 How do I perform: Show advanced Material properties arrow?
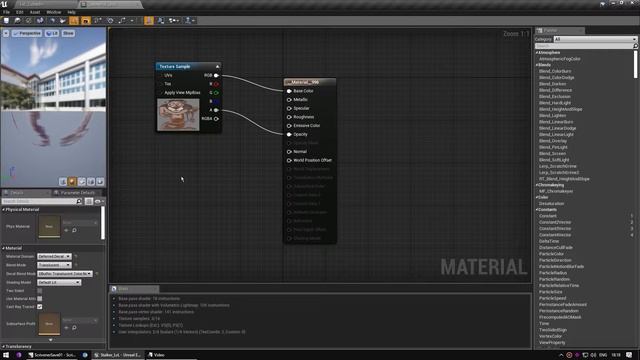tap(51, 340)
